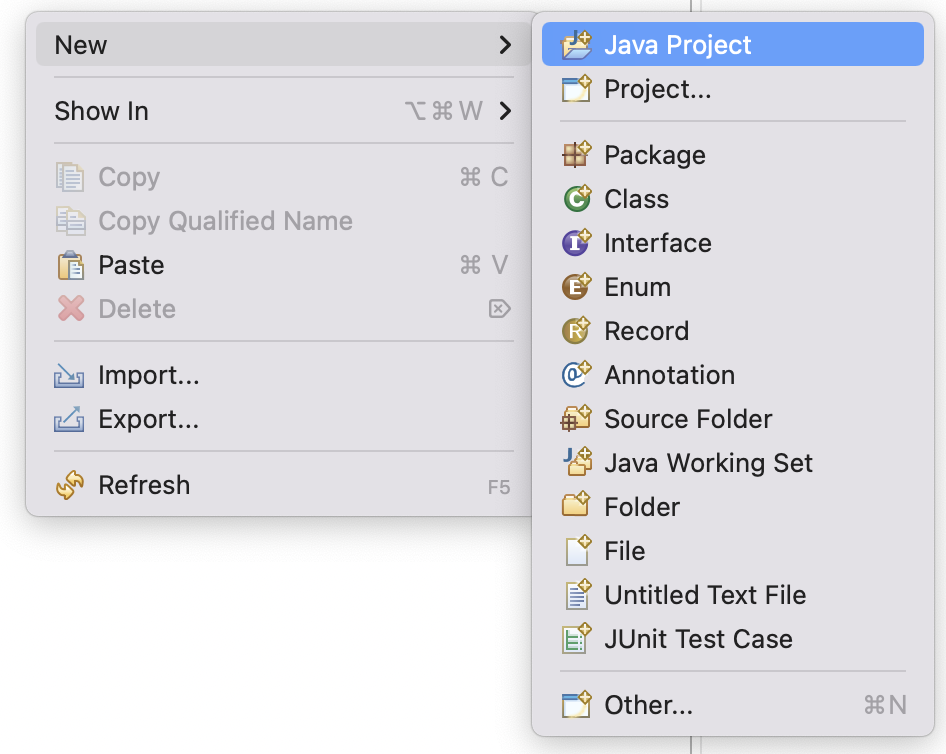Click the Project... wizard icon

576,89
